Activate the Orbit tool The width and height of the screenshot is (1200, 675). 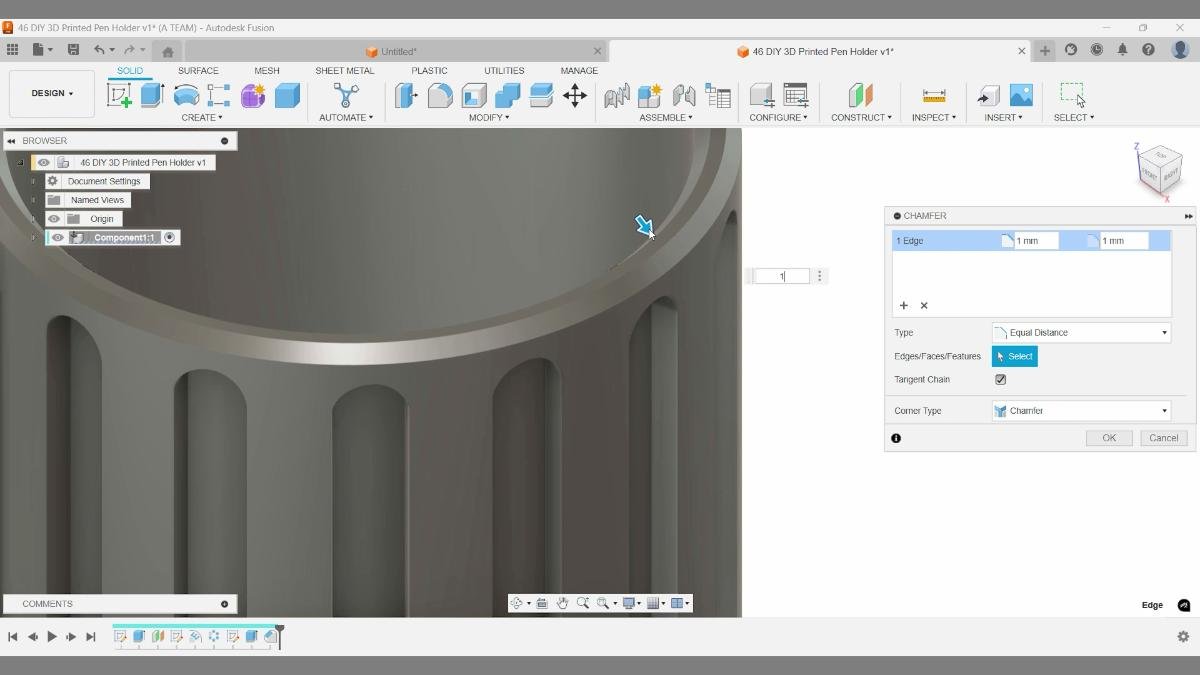pos(518,603)
